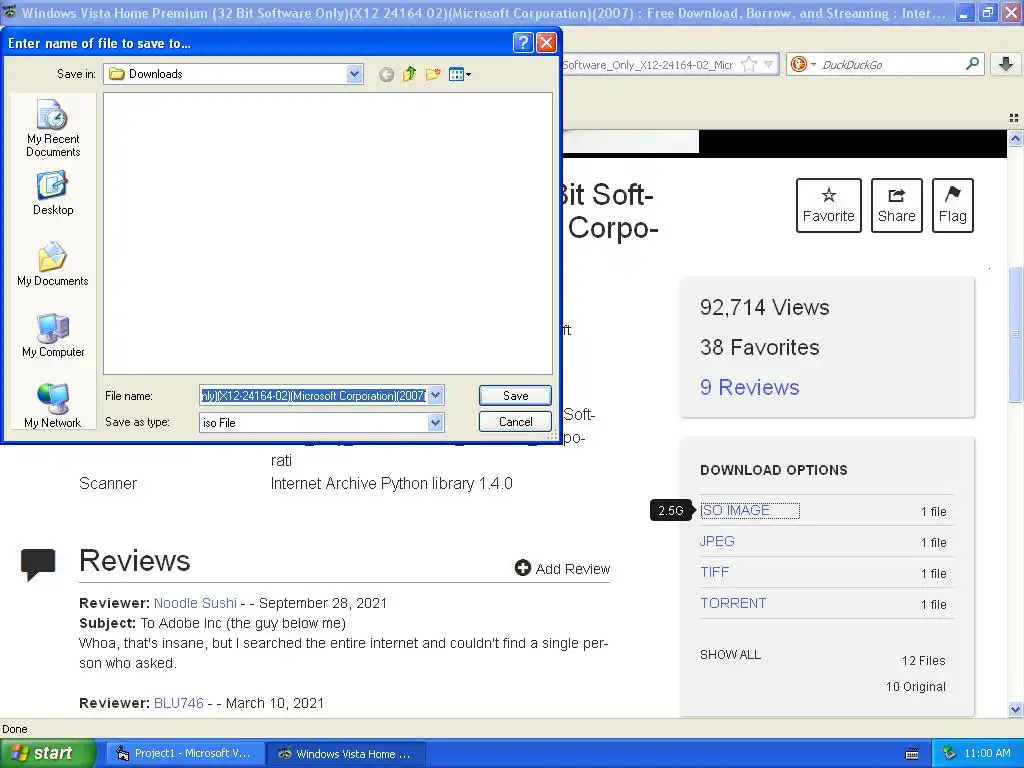Screen dimensions: 1024x768
Task: Click the Share button on the archive page
Action: click(897, 205)
